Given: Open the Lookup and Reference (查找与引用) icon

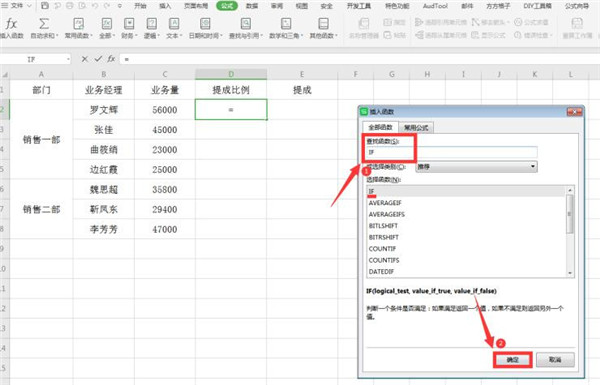Looking at the screenshot, I should [x=246, y=24].
